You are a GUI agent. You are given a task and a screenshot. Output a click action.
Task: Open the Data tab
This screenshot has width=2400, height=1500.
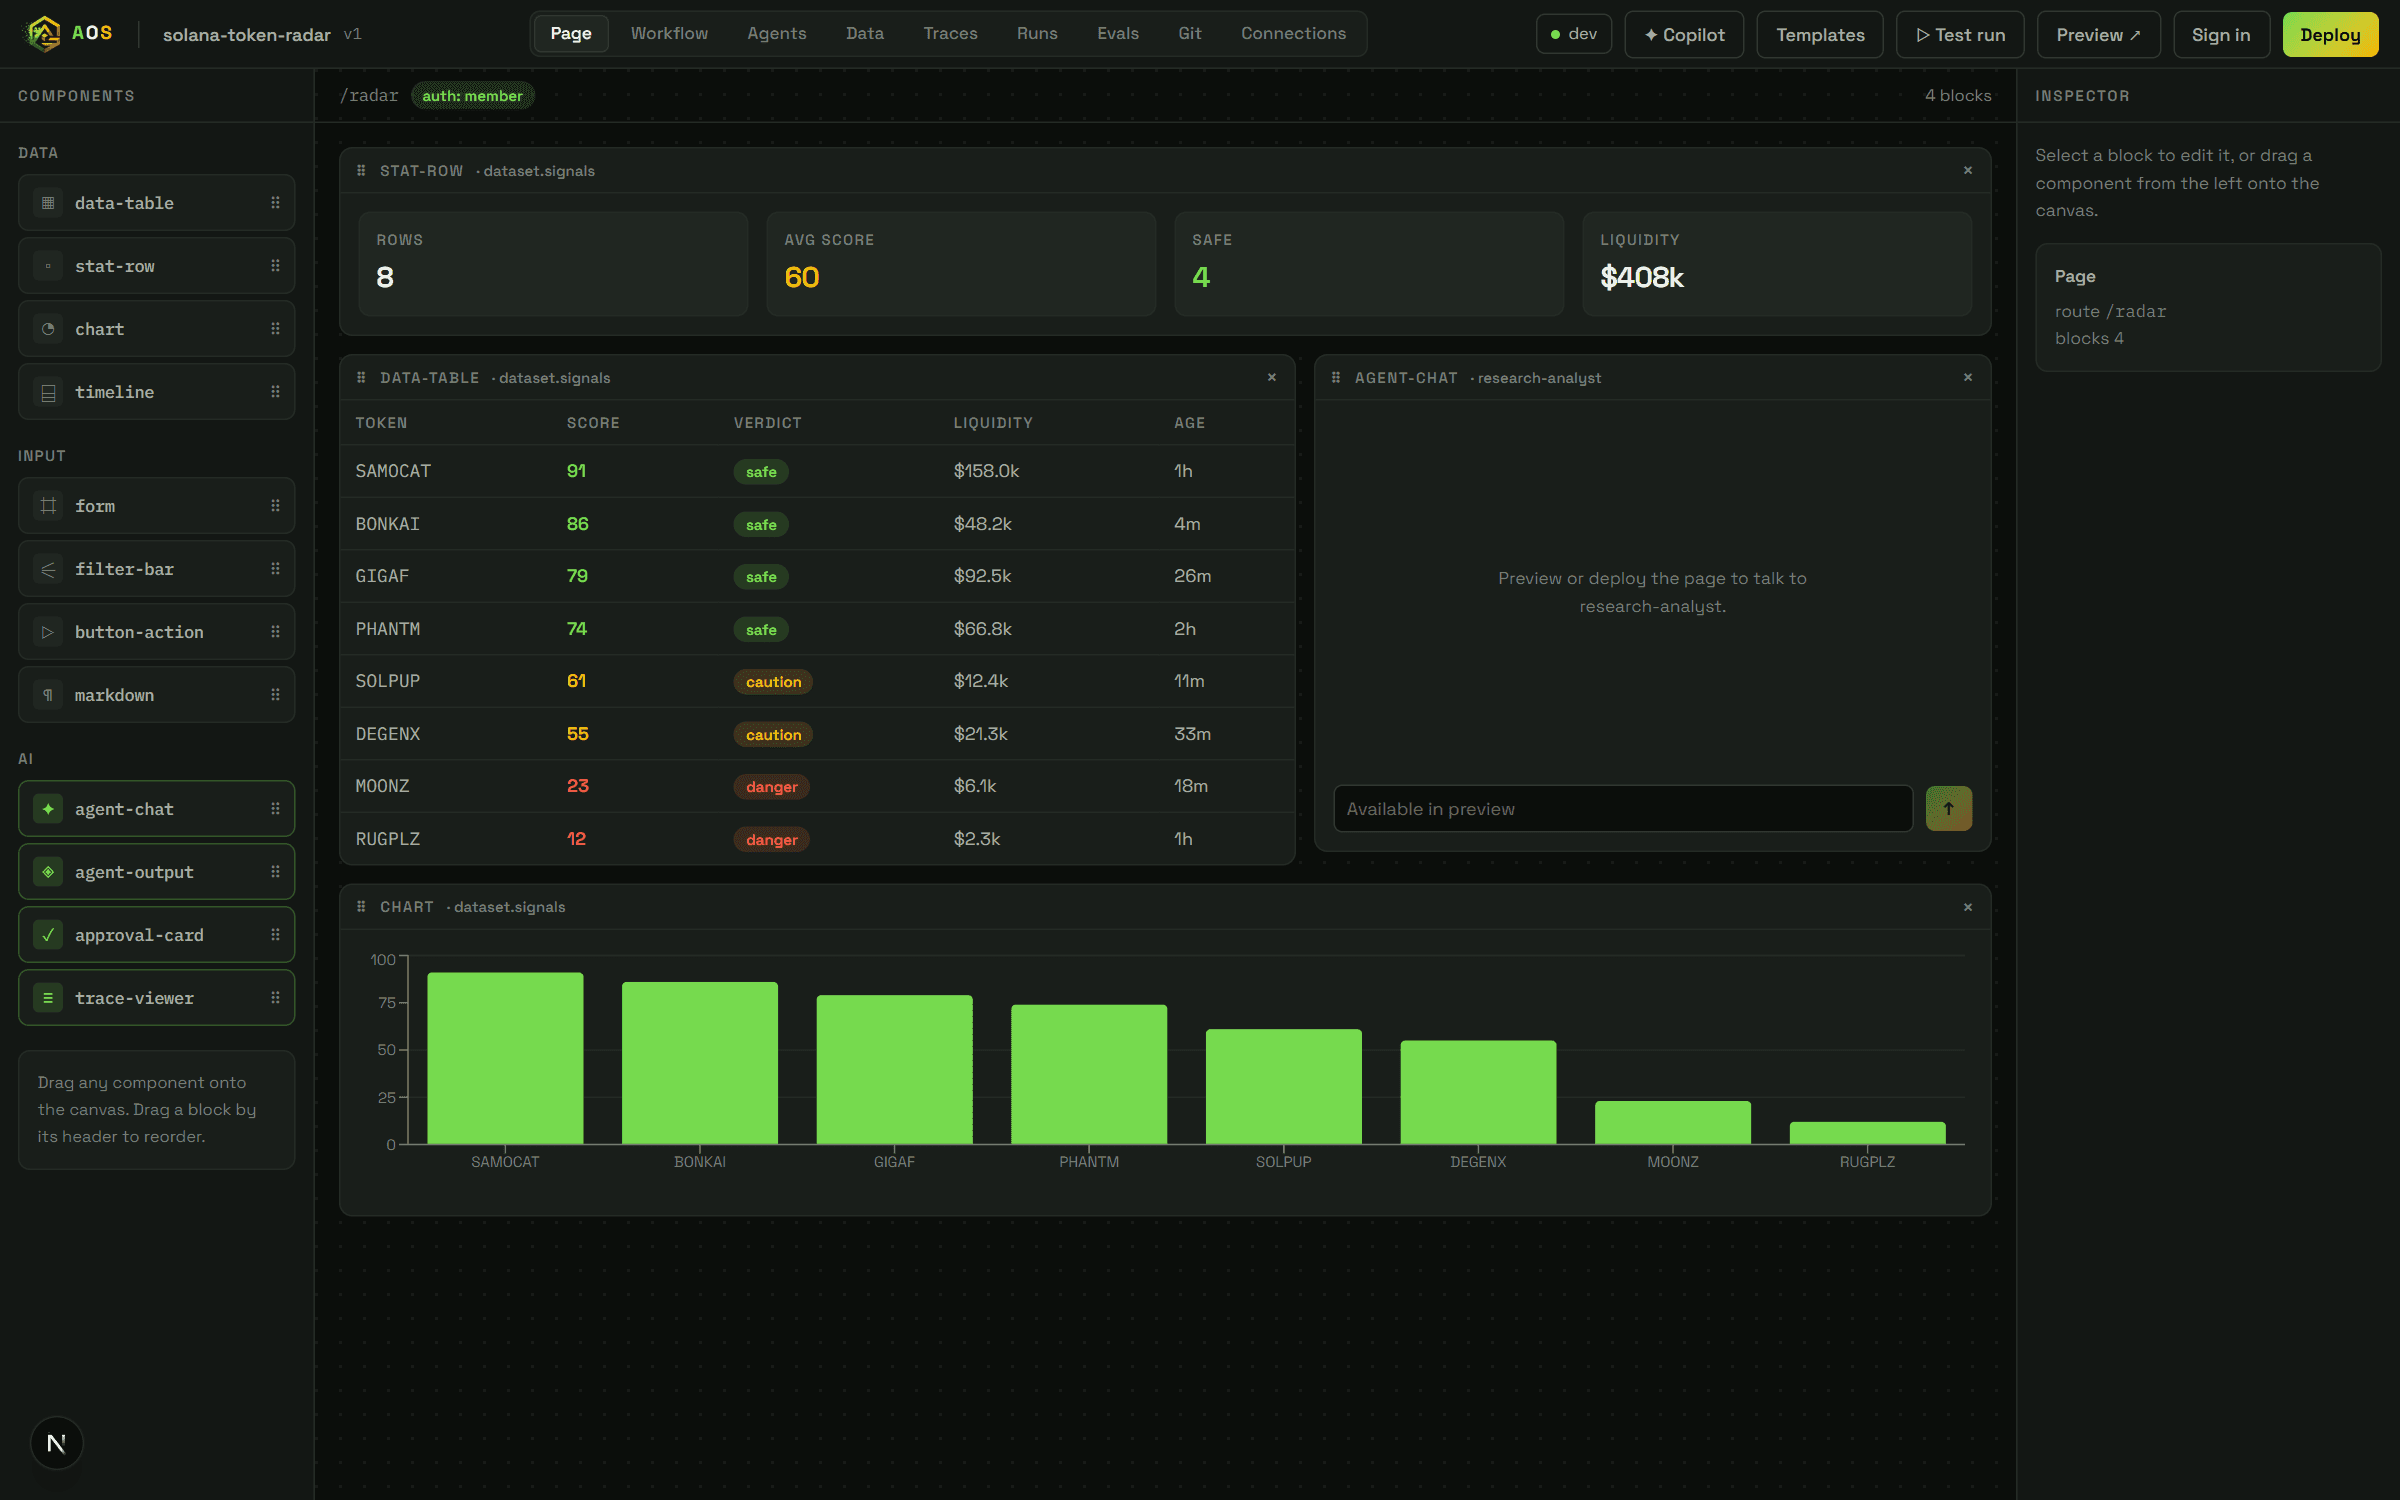click(x=865, y=34)
